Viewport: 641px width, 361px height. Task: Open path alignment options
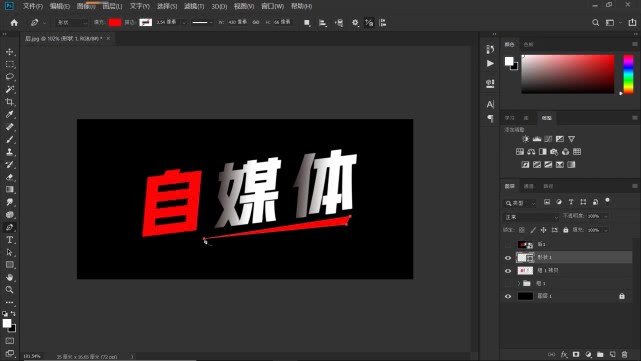pos(323,23)
